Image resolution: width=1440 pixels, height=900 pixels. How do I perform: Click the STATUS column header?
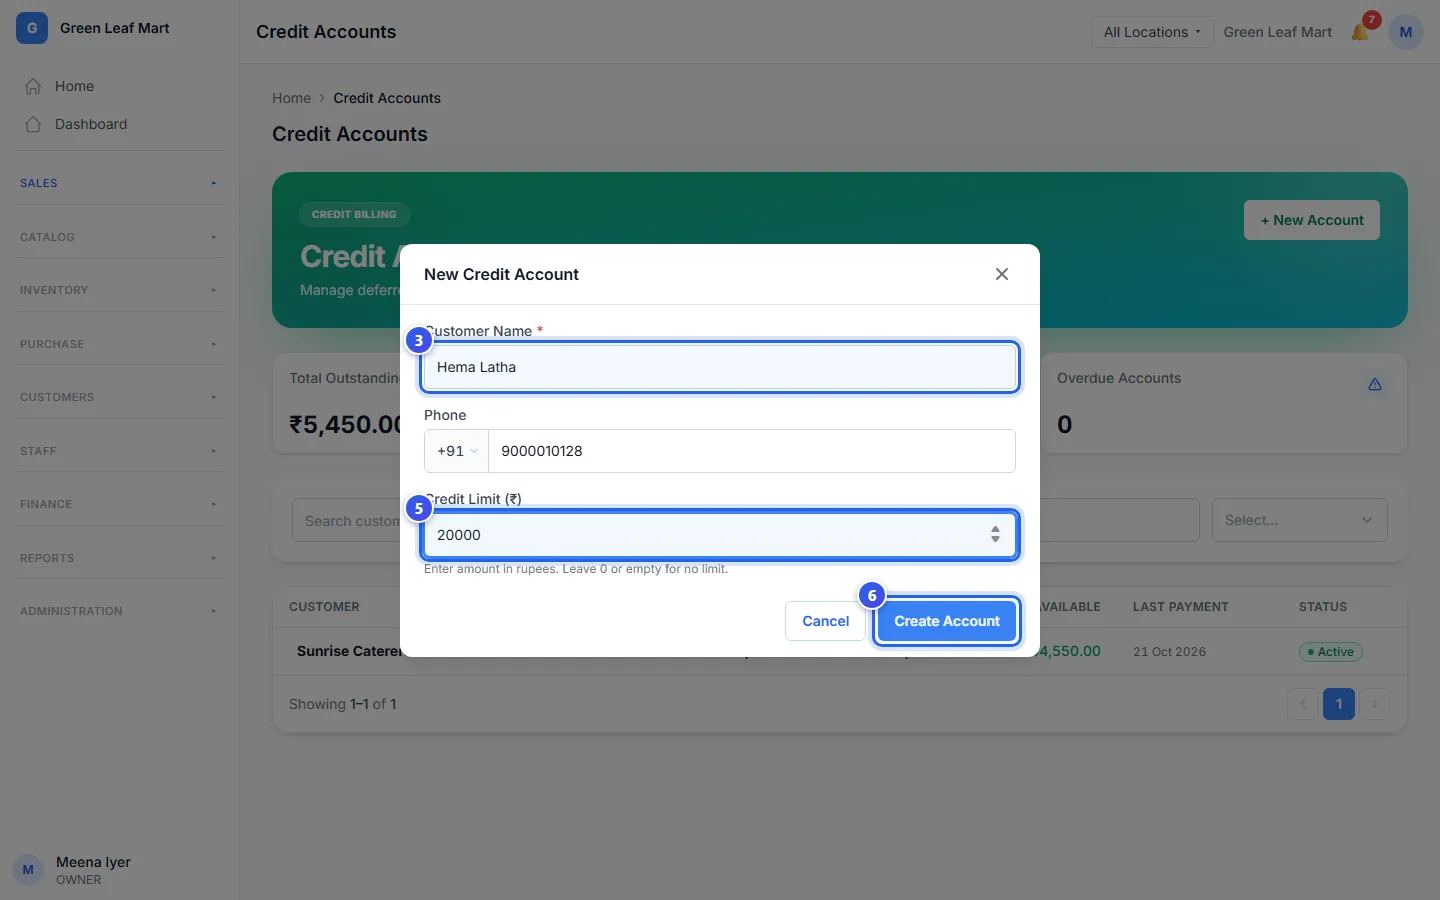point(1322,607)
